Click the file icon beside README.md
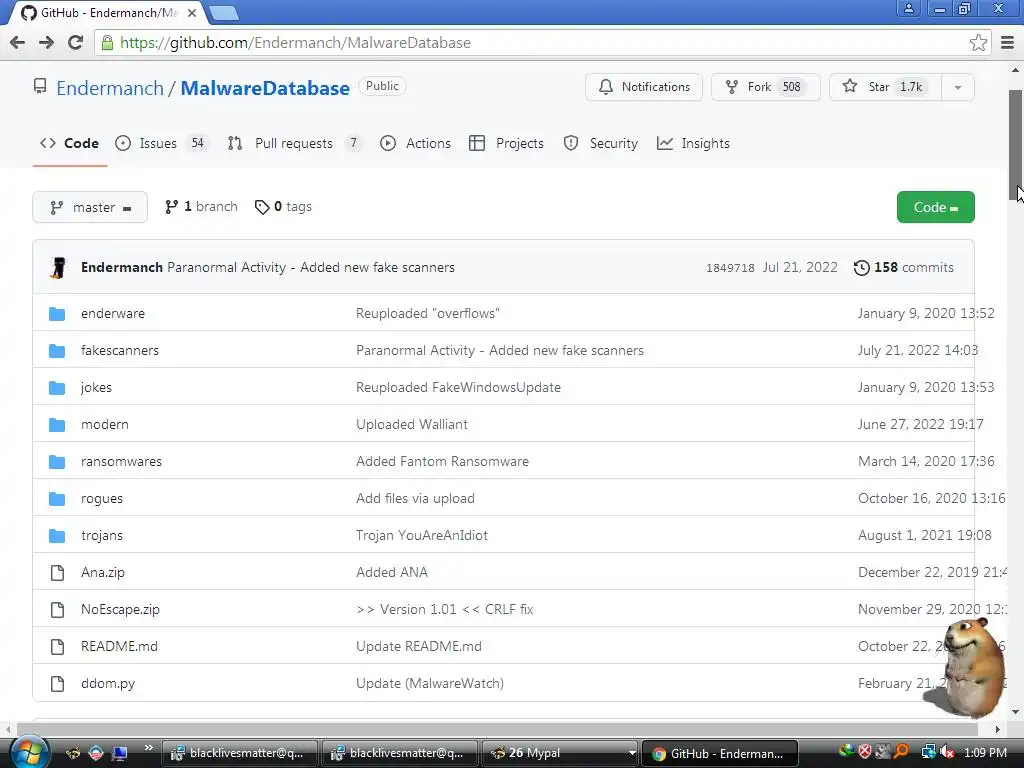Screen dimensions: 1024x768 coord(57,647)
